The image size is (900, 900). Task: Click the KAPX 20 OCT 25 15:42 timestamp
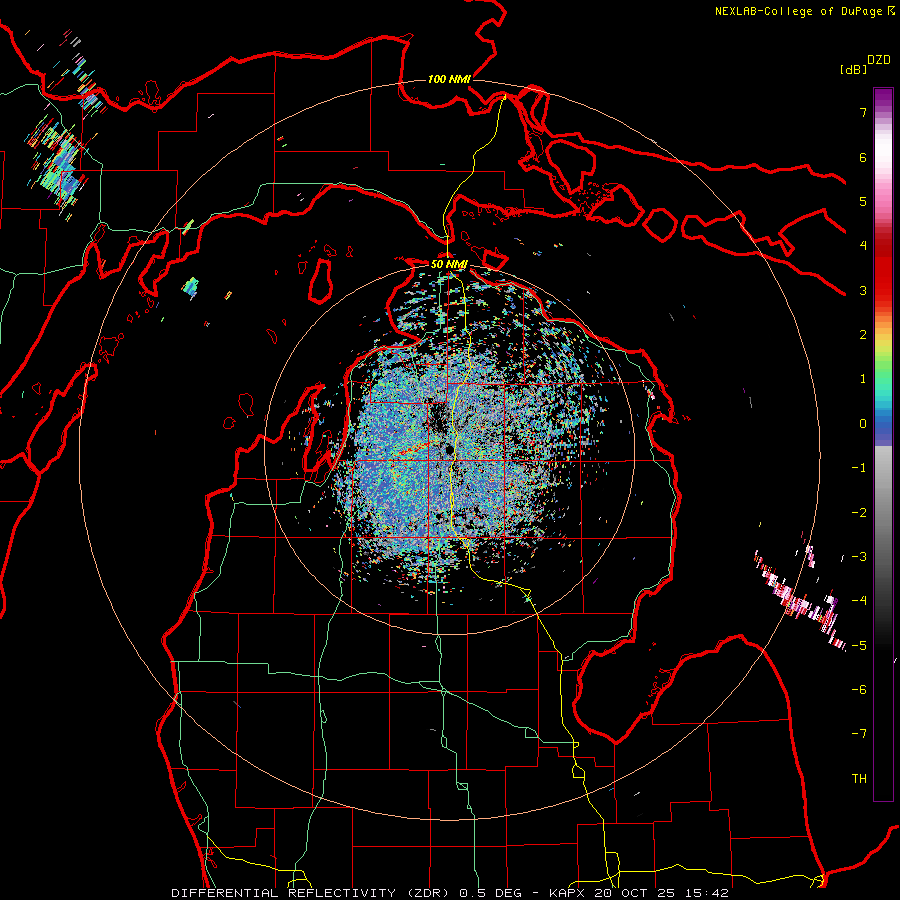(639, 893)
